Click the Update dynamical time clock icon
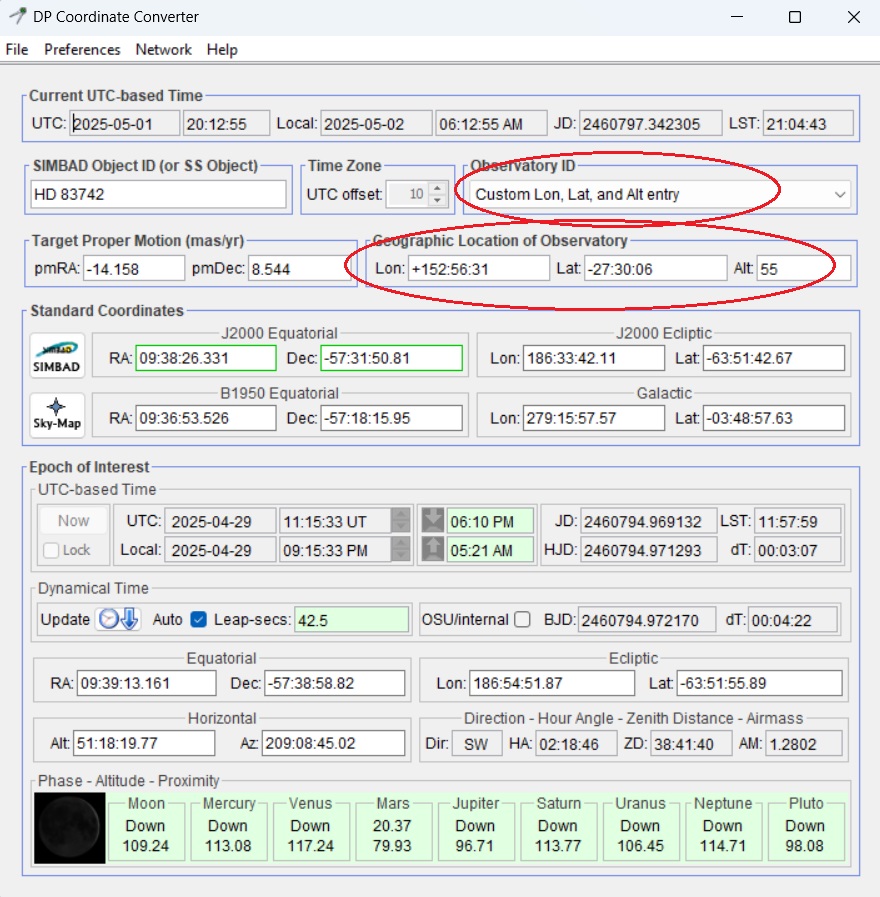 click(x=118, y=619)
